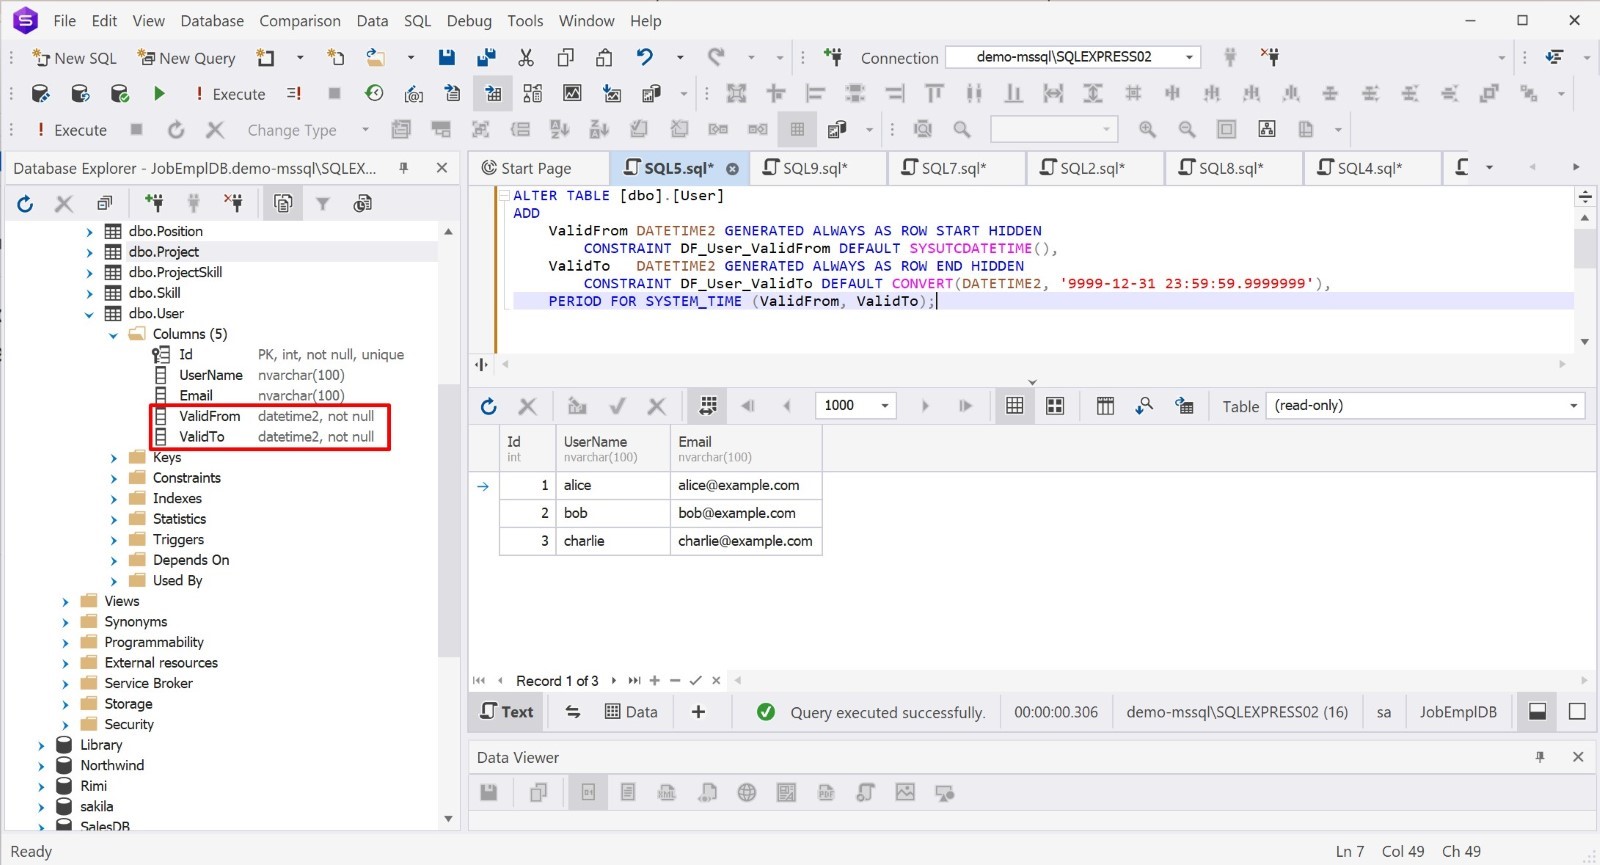Click the Redo arrow icon

click(x=716, y=57)
